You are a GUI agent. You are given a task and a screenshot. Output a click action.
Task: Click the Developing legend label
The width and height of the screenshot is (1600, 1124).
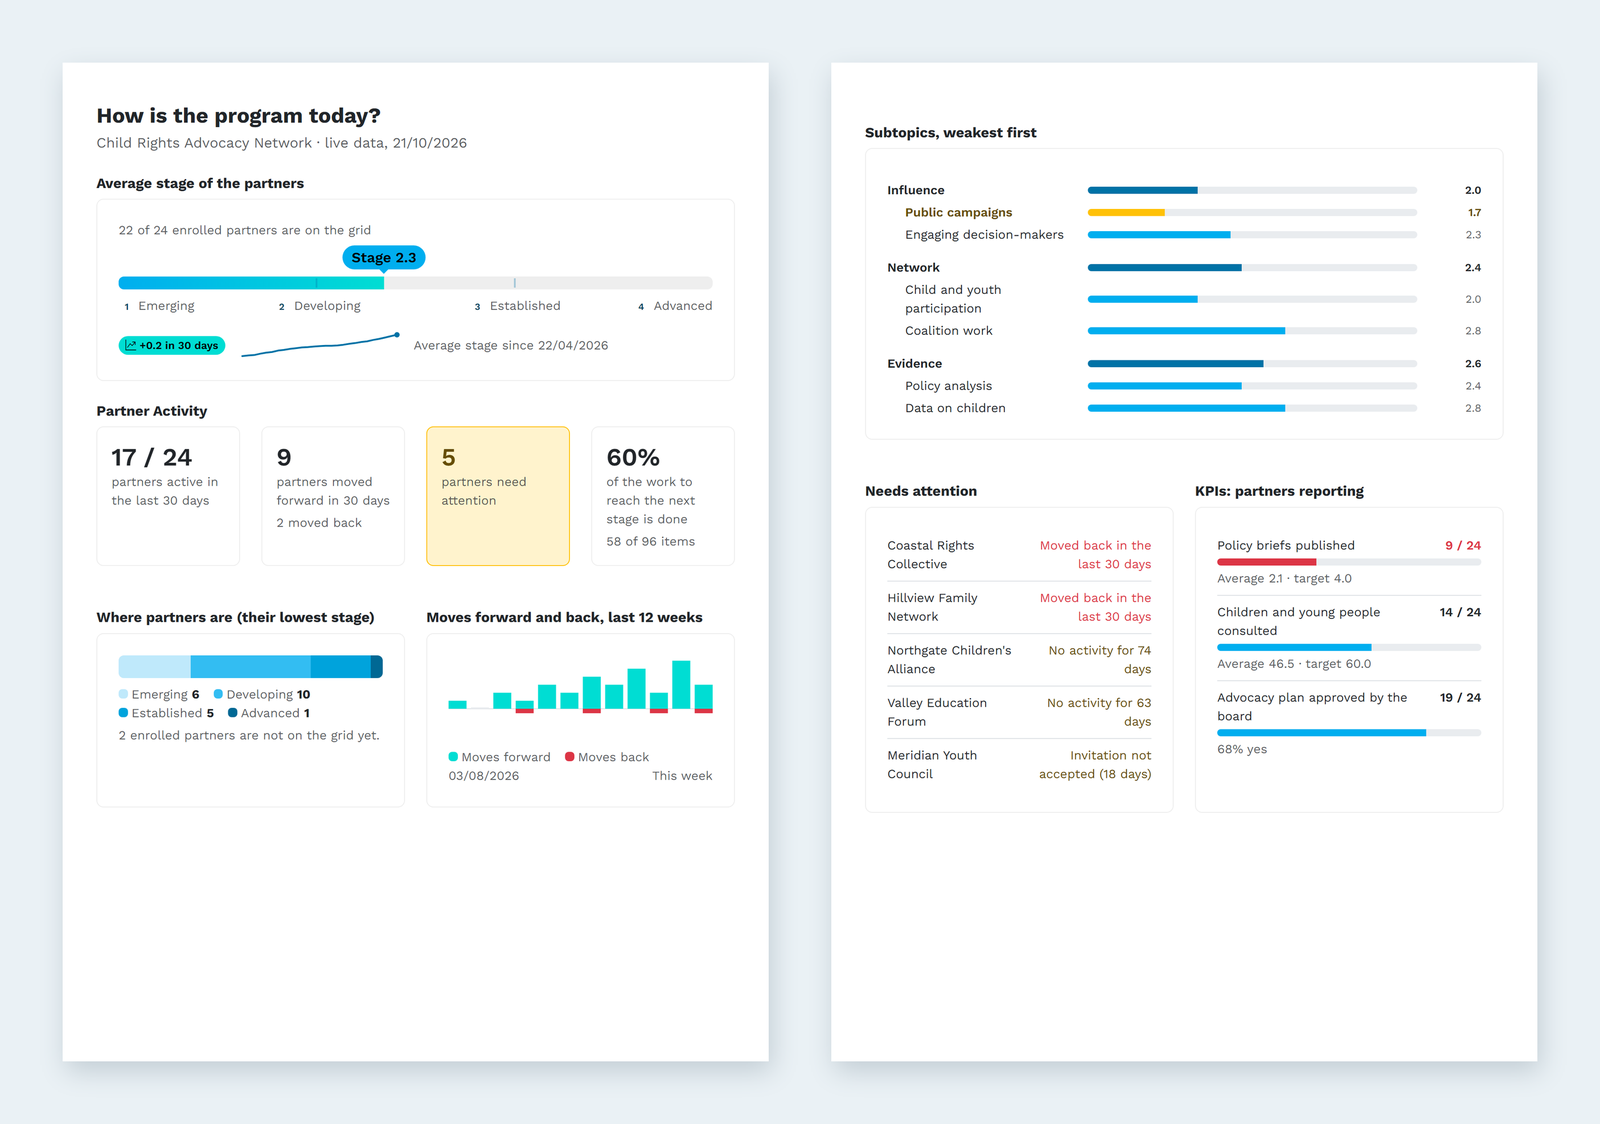tap(260, 694)
